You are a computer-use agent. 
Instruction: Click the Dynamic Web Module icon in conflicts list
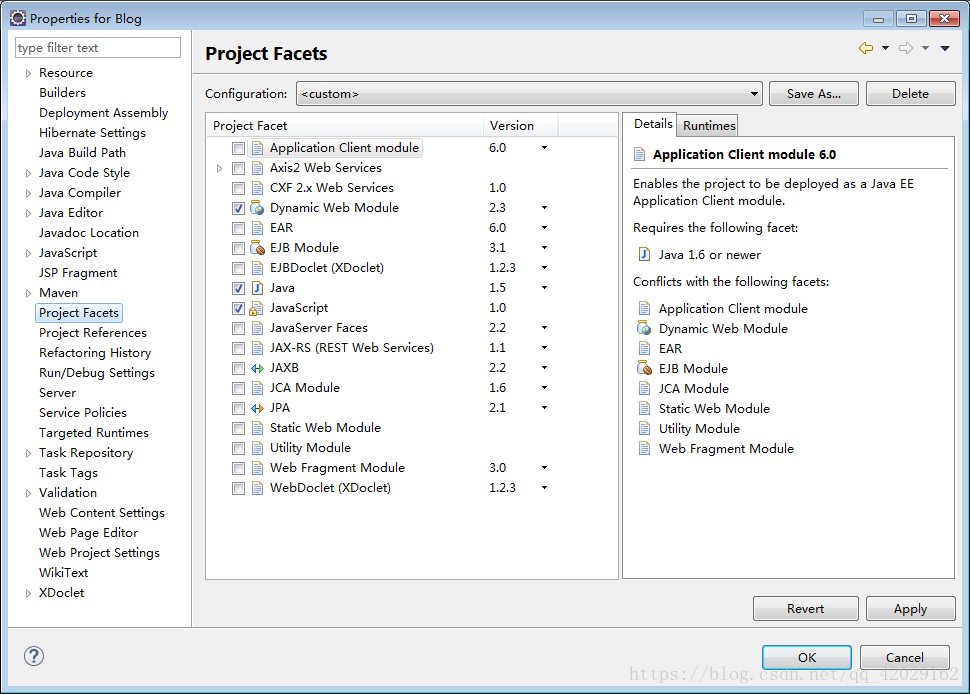point(644,328)
